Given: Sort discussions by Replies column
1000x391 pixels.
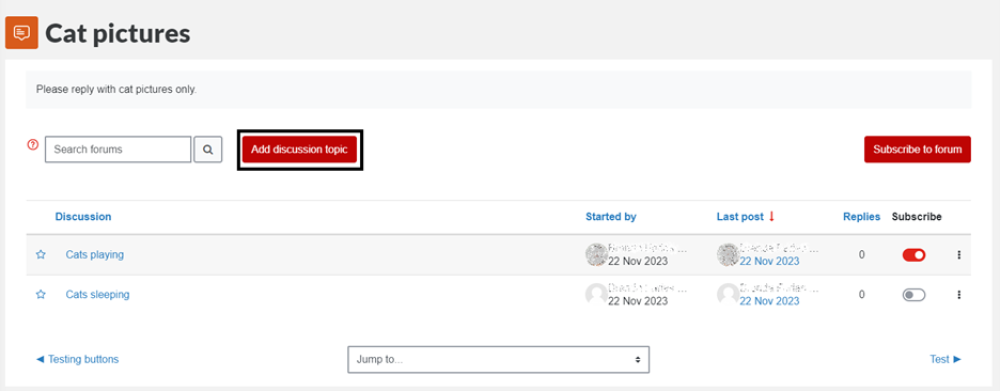Looking at the screenshot, I should pyautogui.click(x=862, y=217).
